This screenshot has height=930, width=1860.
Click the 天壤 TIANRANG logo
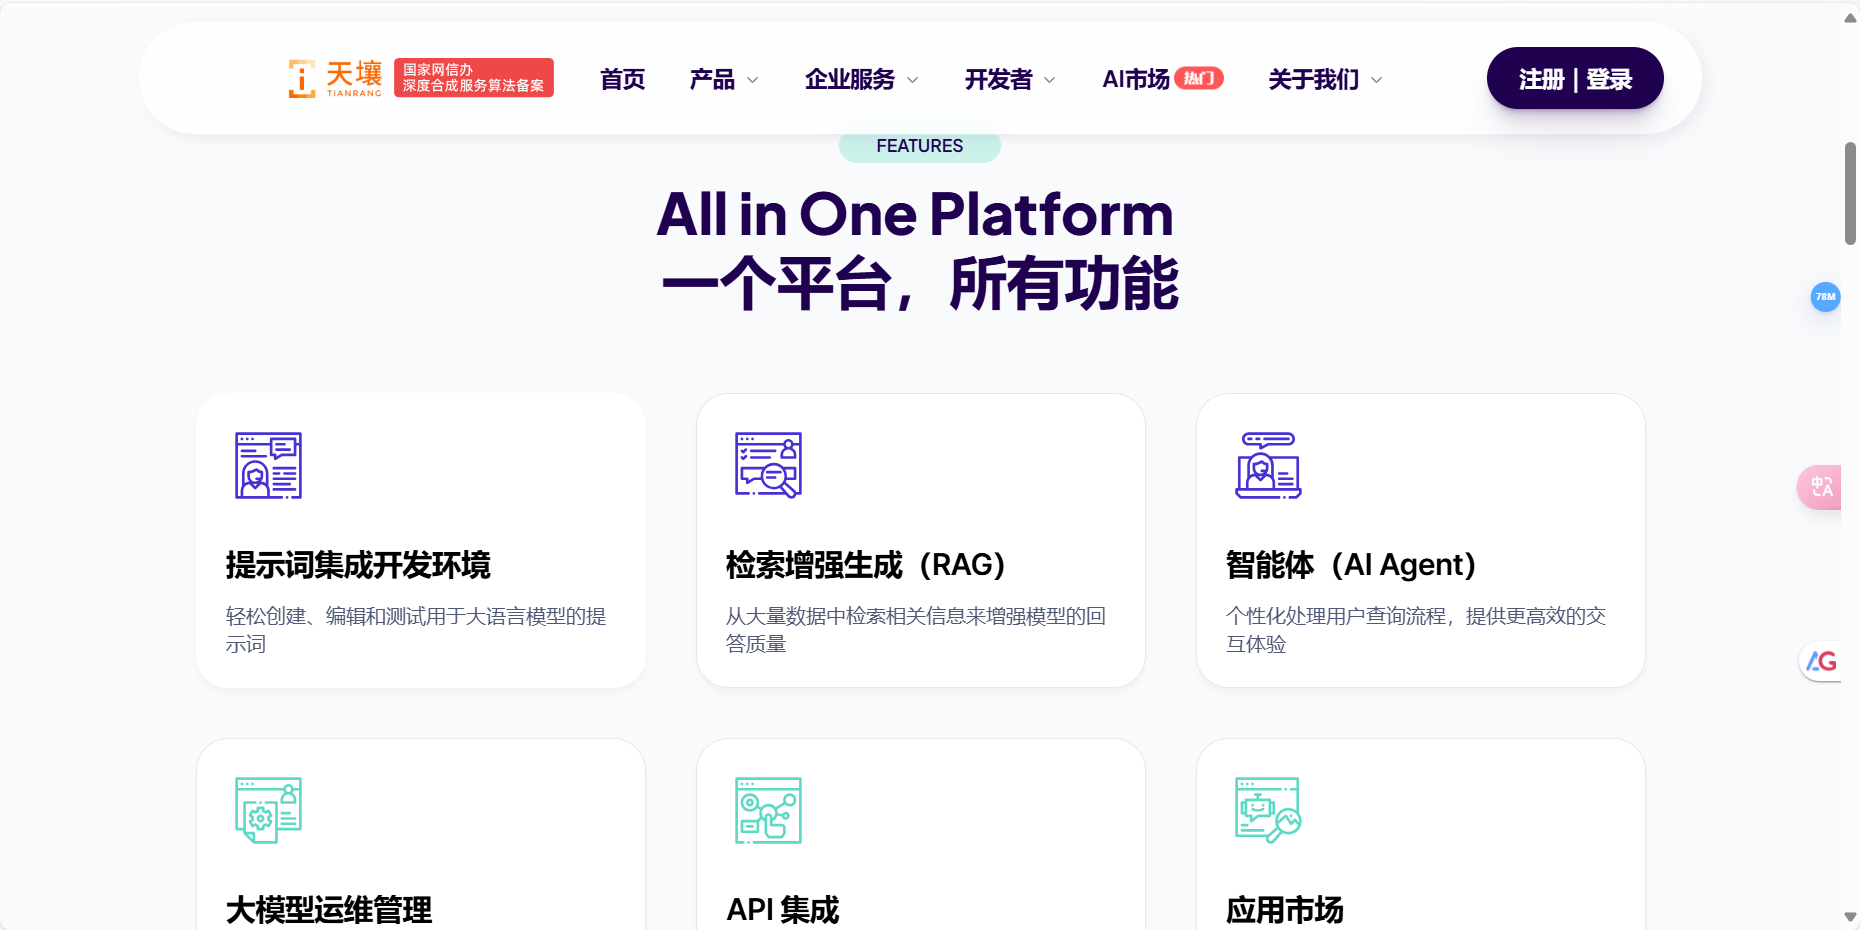point(334,77)
